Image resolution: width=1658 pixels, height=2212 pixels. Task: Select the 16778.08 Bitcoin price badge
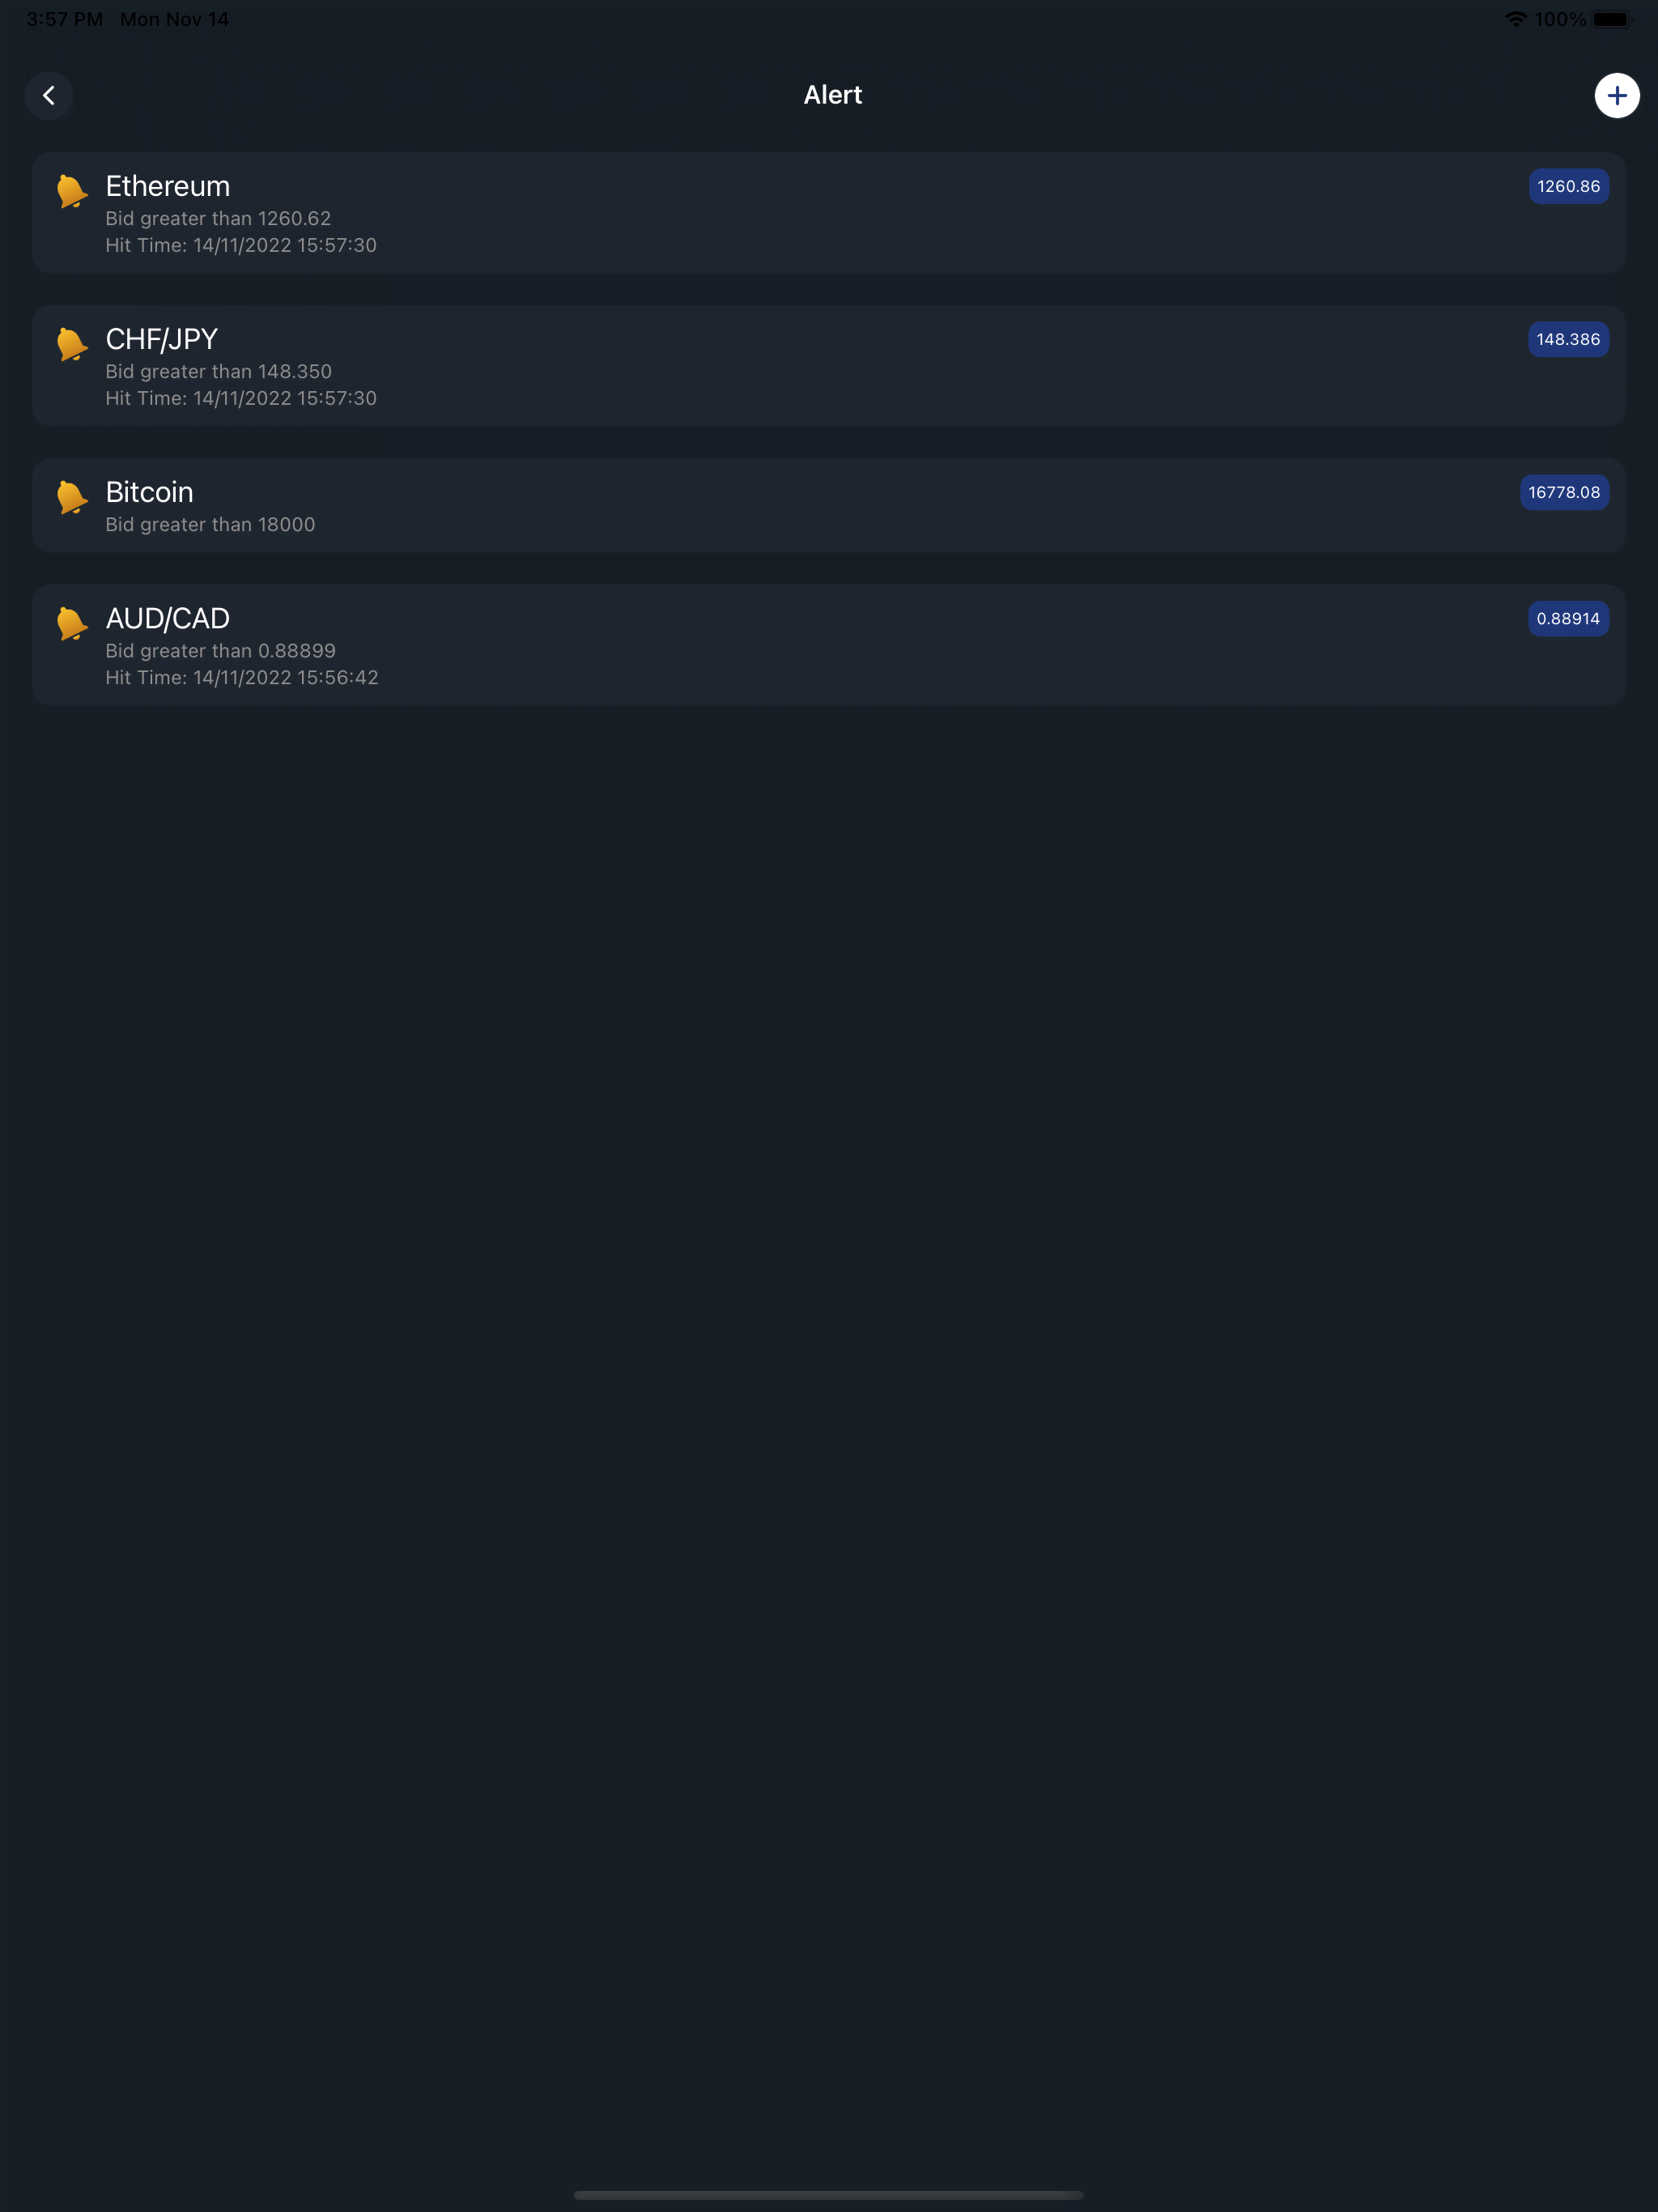point(1564,492)
